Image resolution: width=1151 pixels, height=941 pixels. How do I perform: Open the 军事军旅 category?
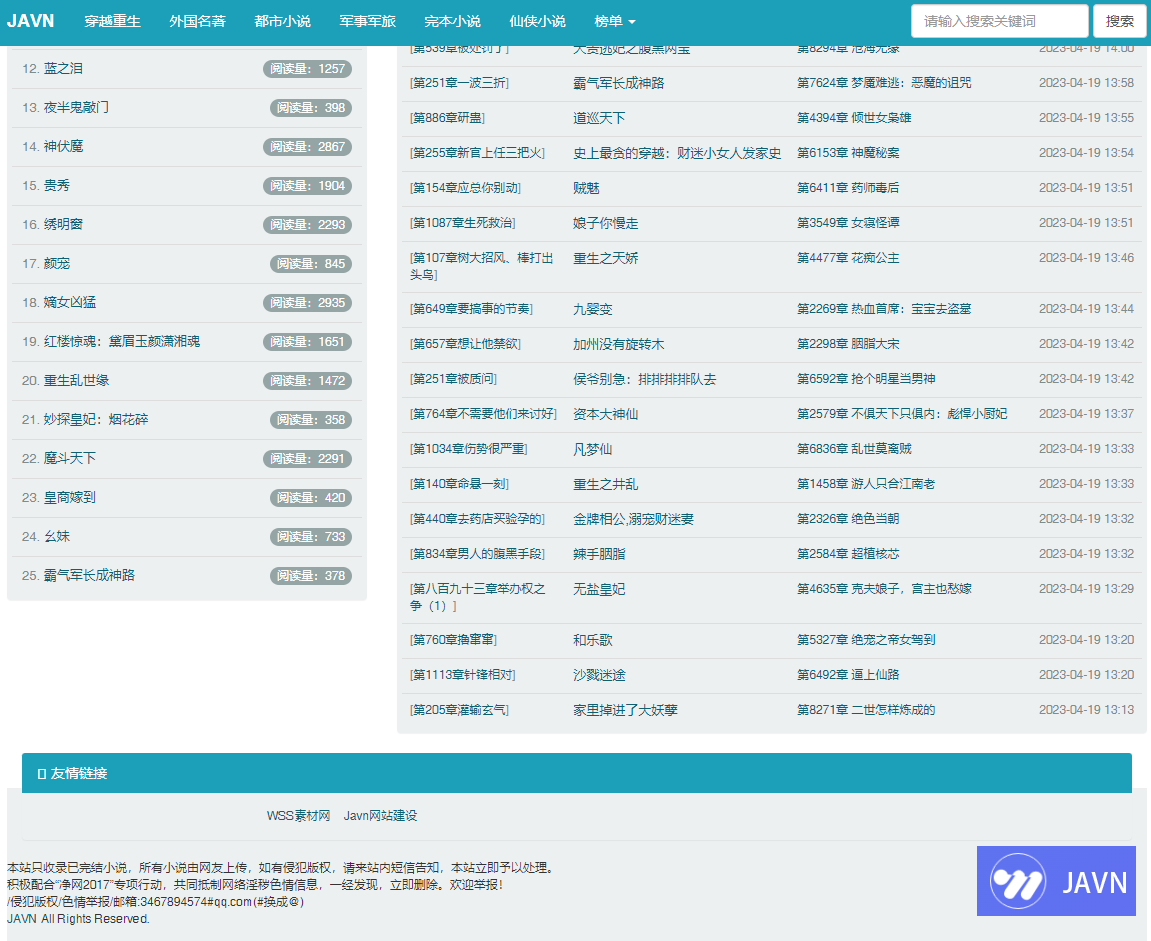point(368,21)
